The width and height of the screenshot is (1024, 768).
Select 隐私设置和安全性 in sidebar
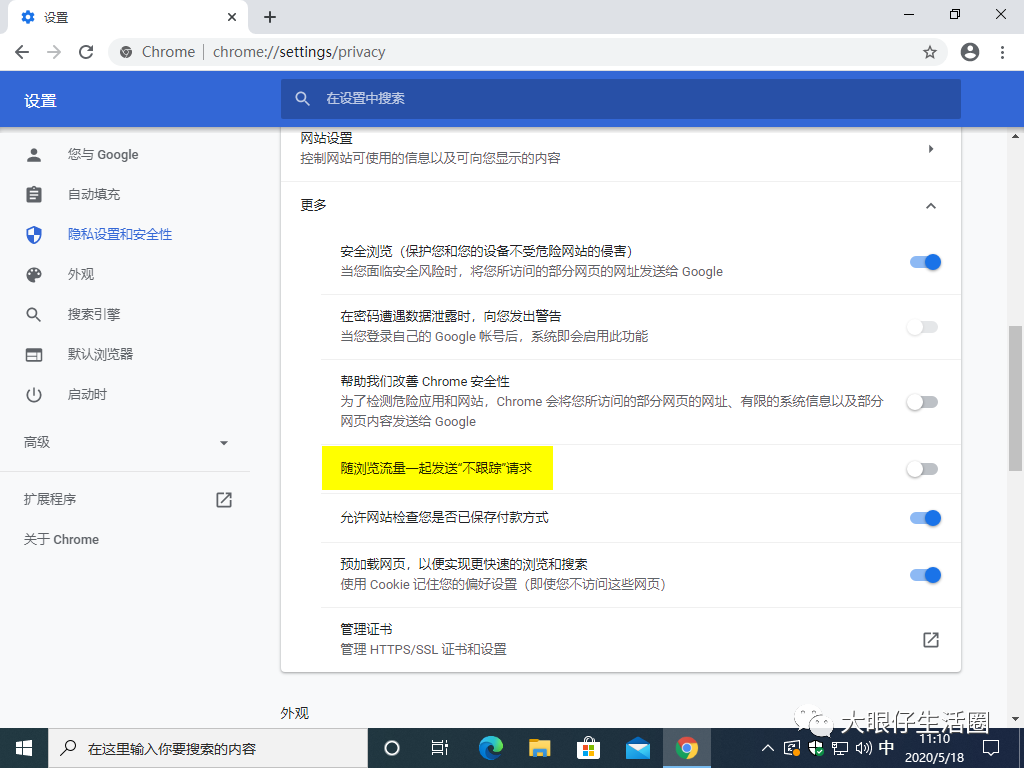tap(120, 234)
